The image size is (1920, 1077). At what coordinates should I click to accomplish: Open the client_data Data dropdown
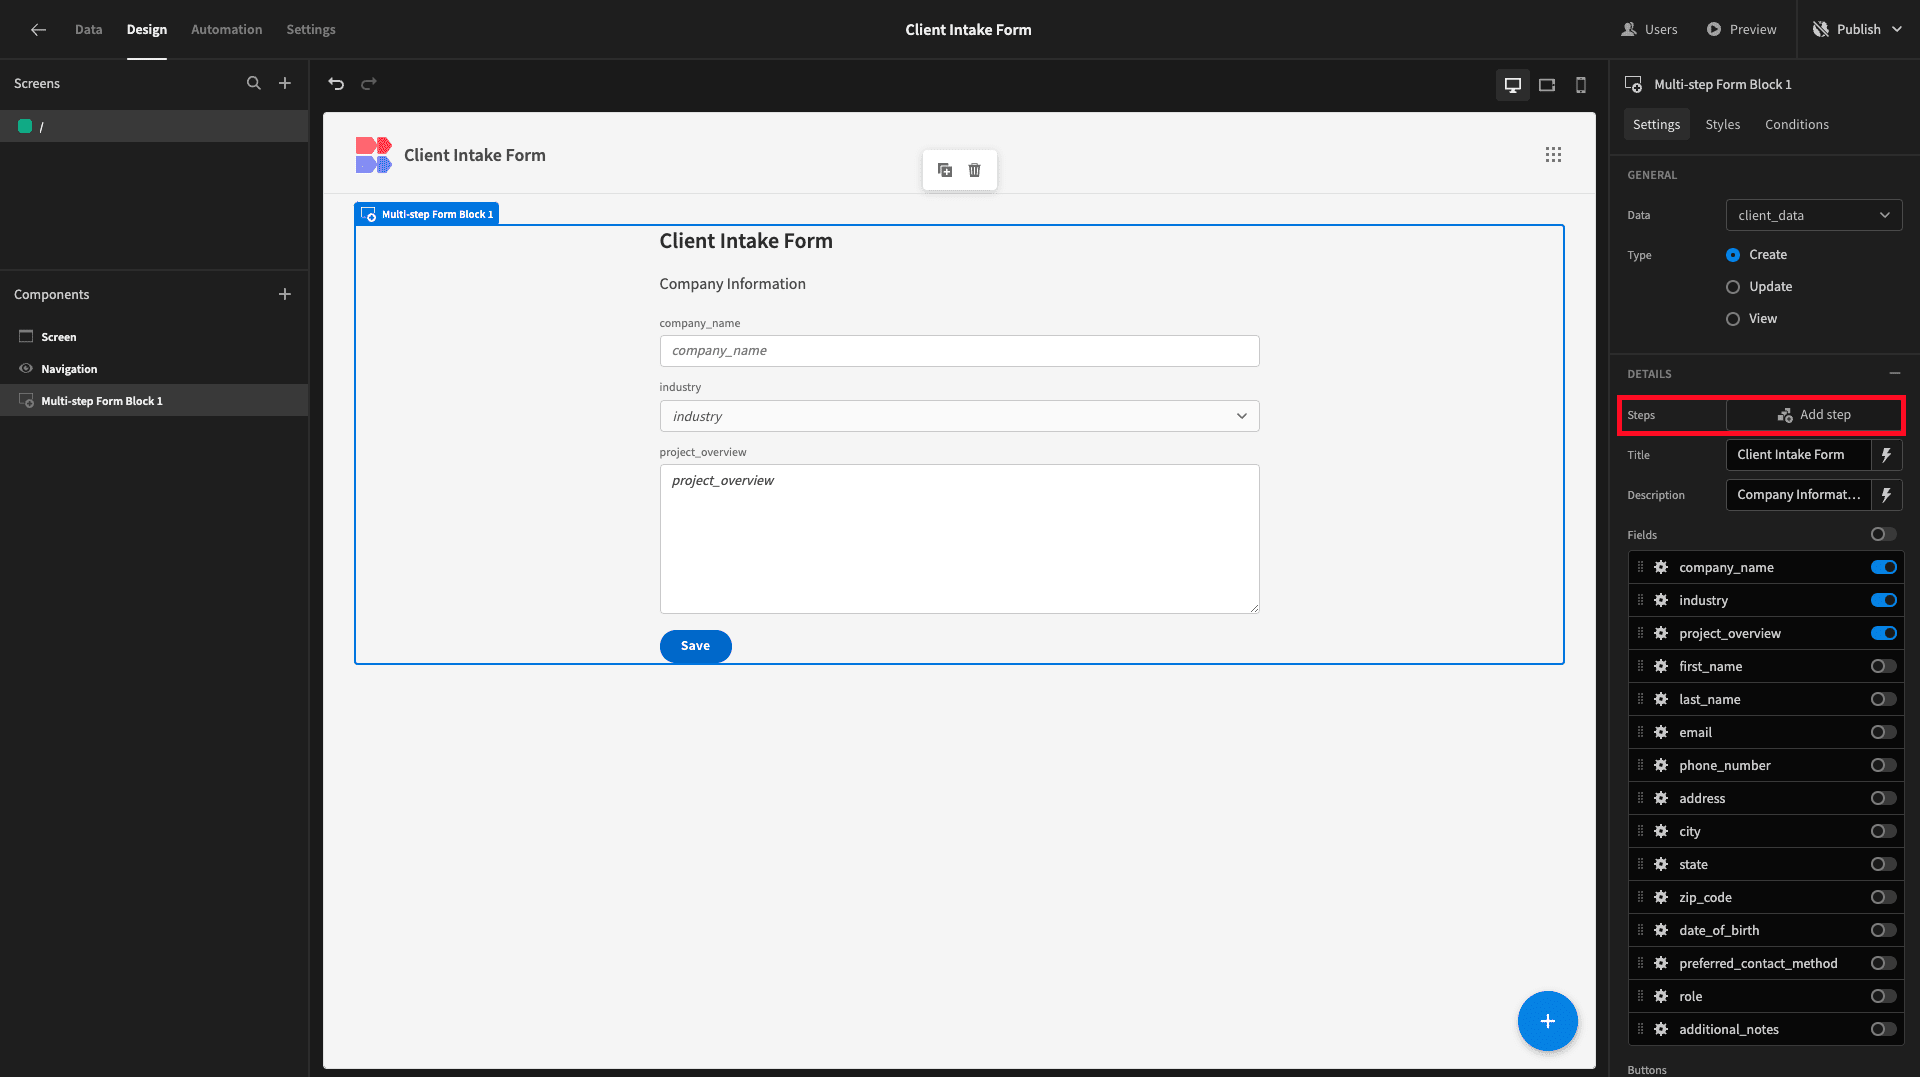point(1814,215)
